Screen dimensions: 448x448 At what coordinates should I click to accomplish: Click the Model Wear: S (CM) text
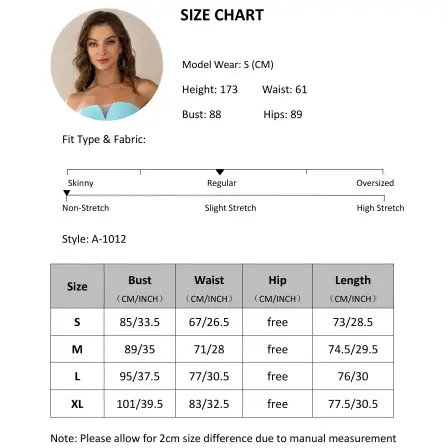click(228, 64)
